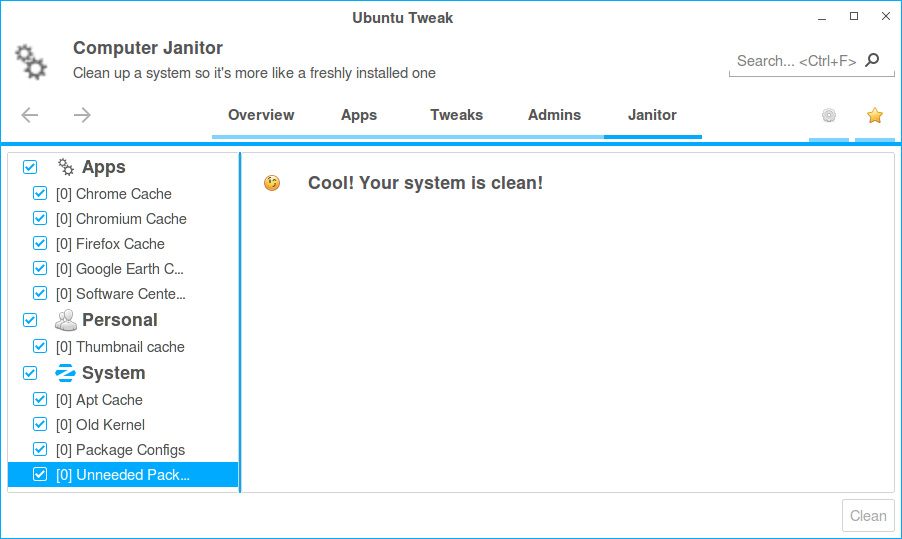Switch to the Overview tab

click(261, 115)
